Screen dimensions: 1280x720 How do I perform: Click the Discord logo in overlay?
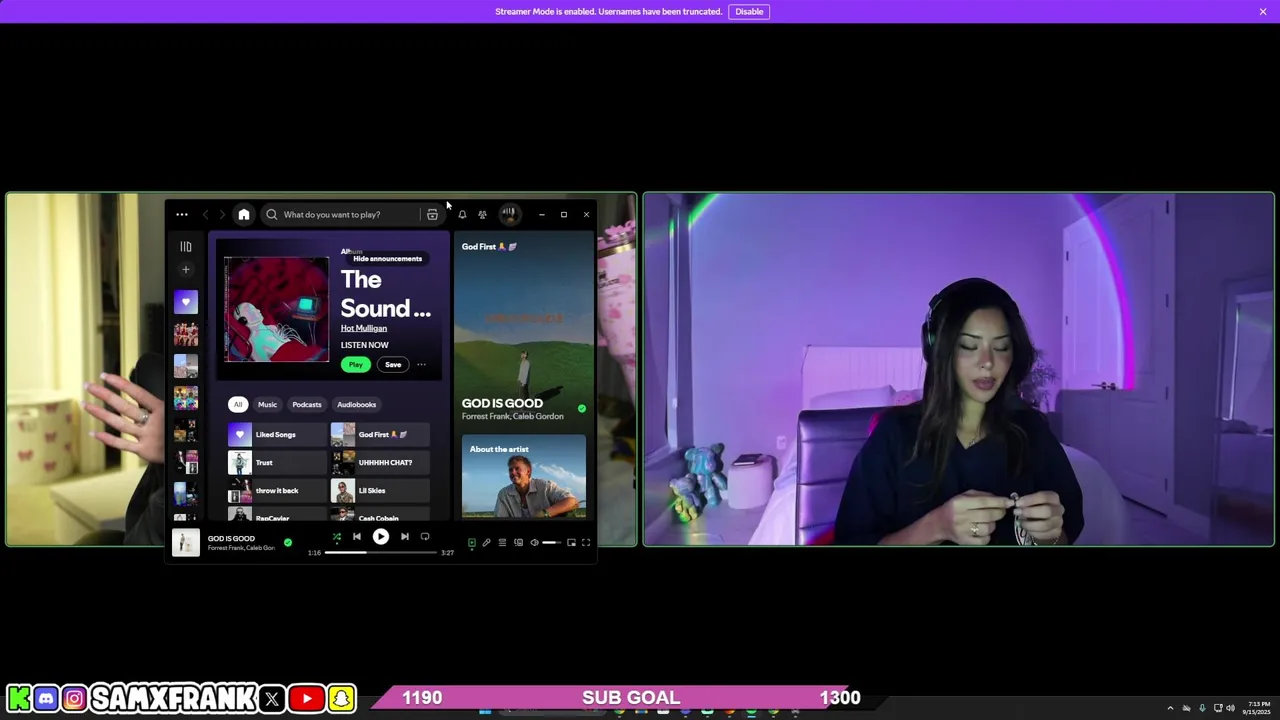(x=46, y=698)
